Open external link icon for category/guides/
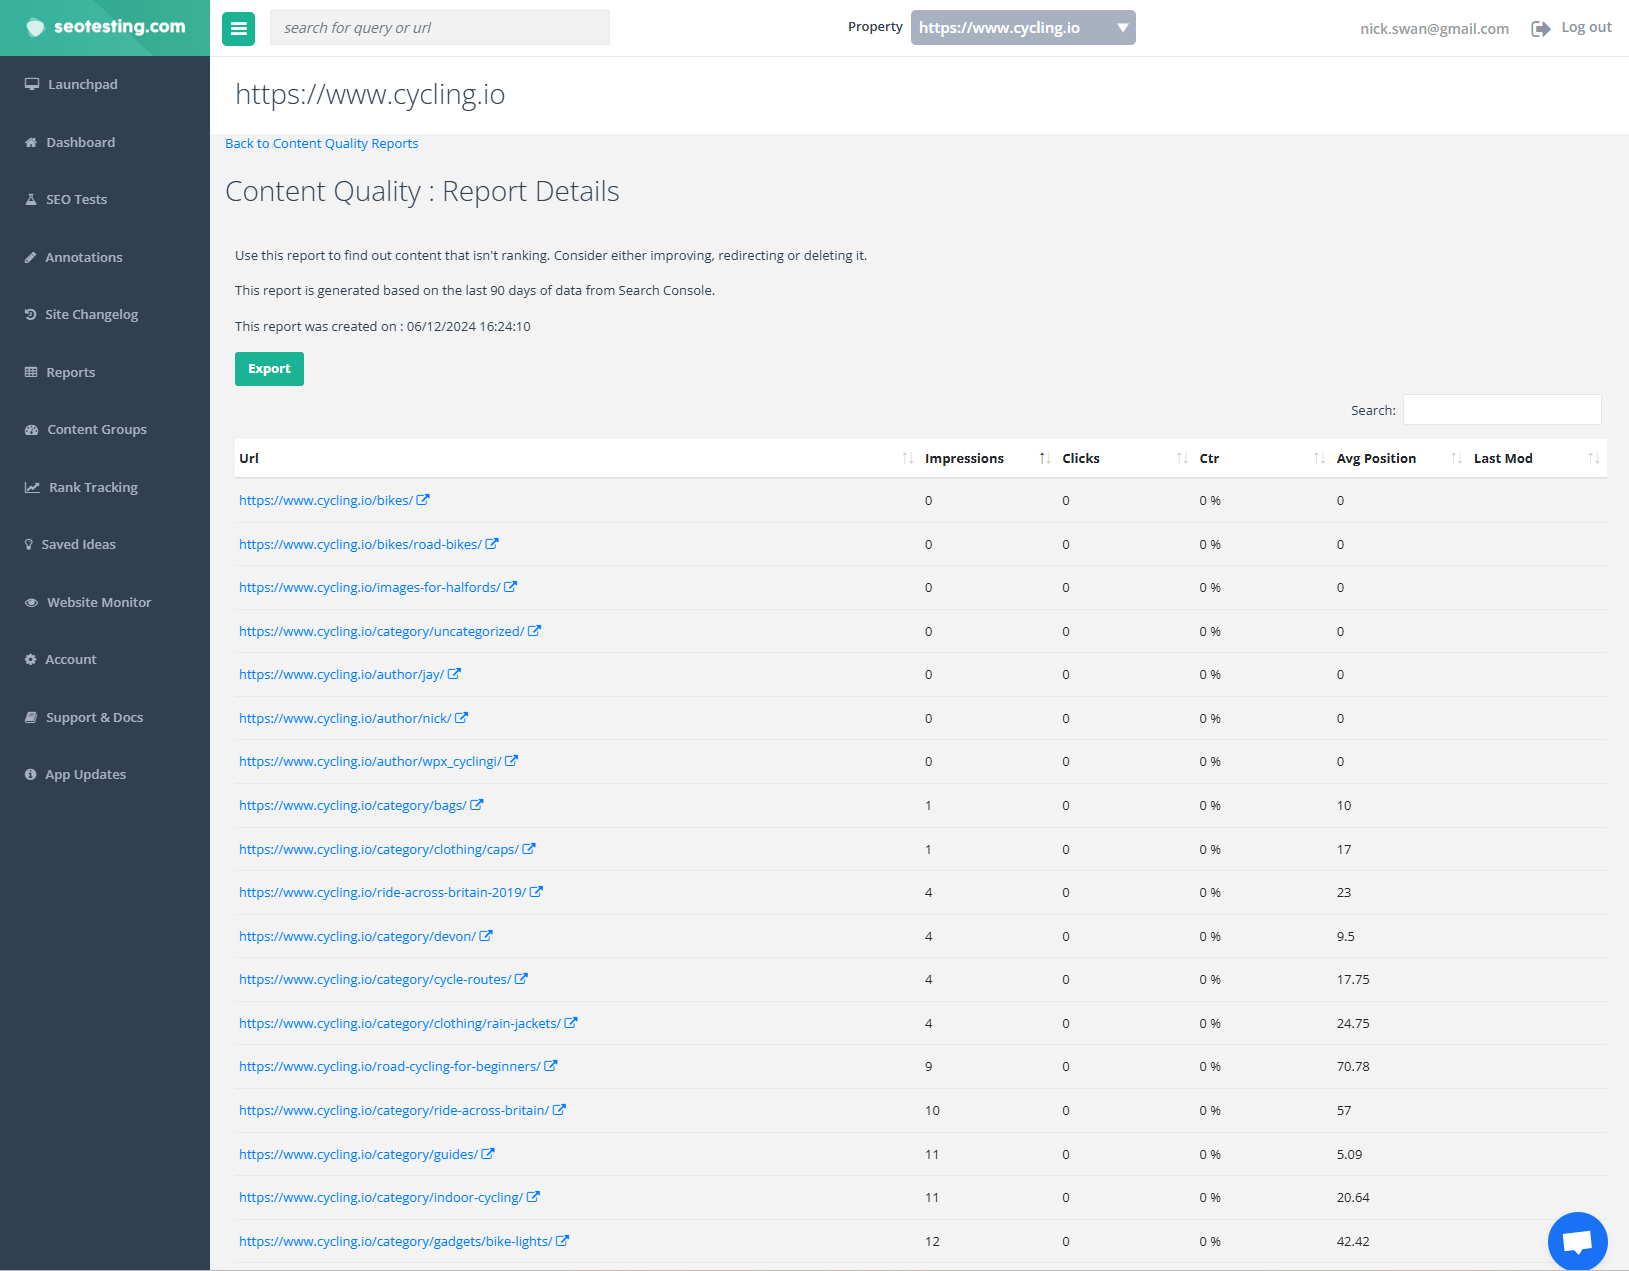This screenshot has height=1271, width=1629. pyautogui.click(x=488, y=1154)
